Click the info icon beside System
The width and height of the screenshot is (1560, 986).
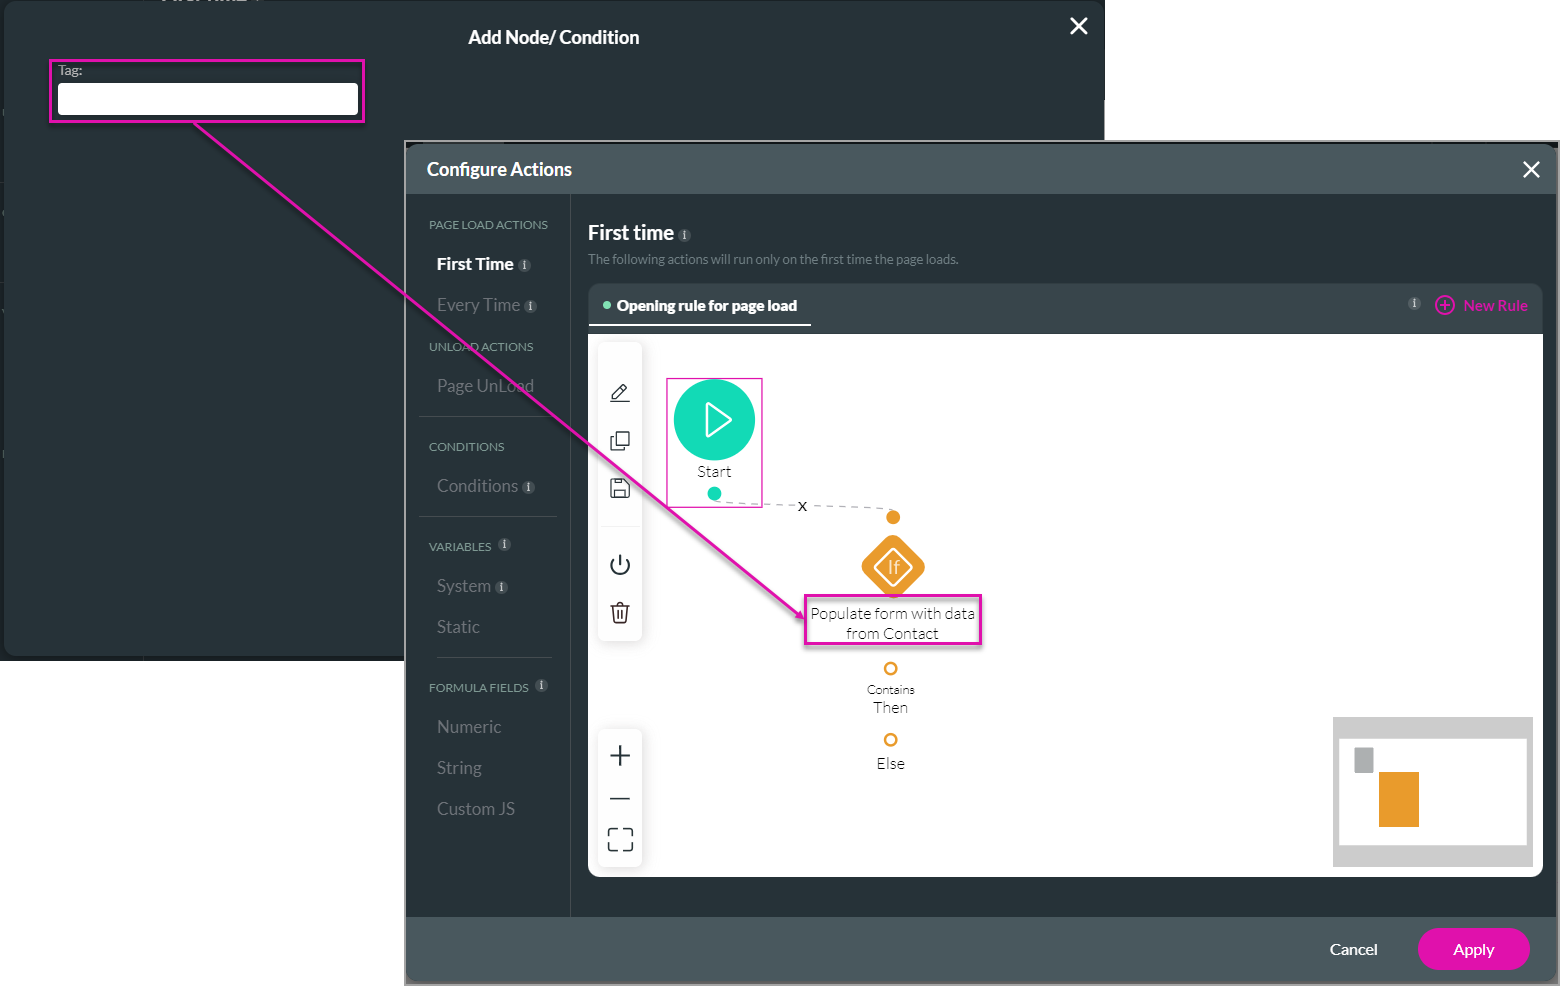(x=502, y=587)
